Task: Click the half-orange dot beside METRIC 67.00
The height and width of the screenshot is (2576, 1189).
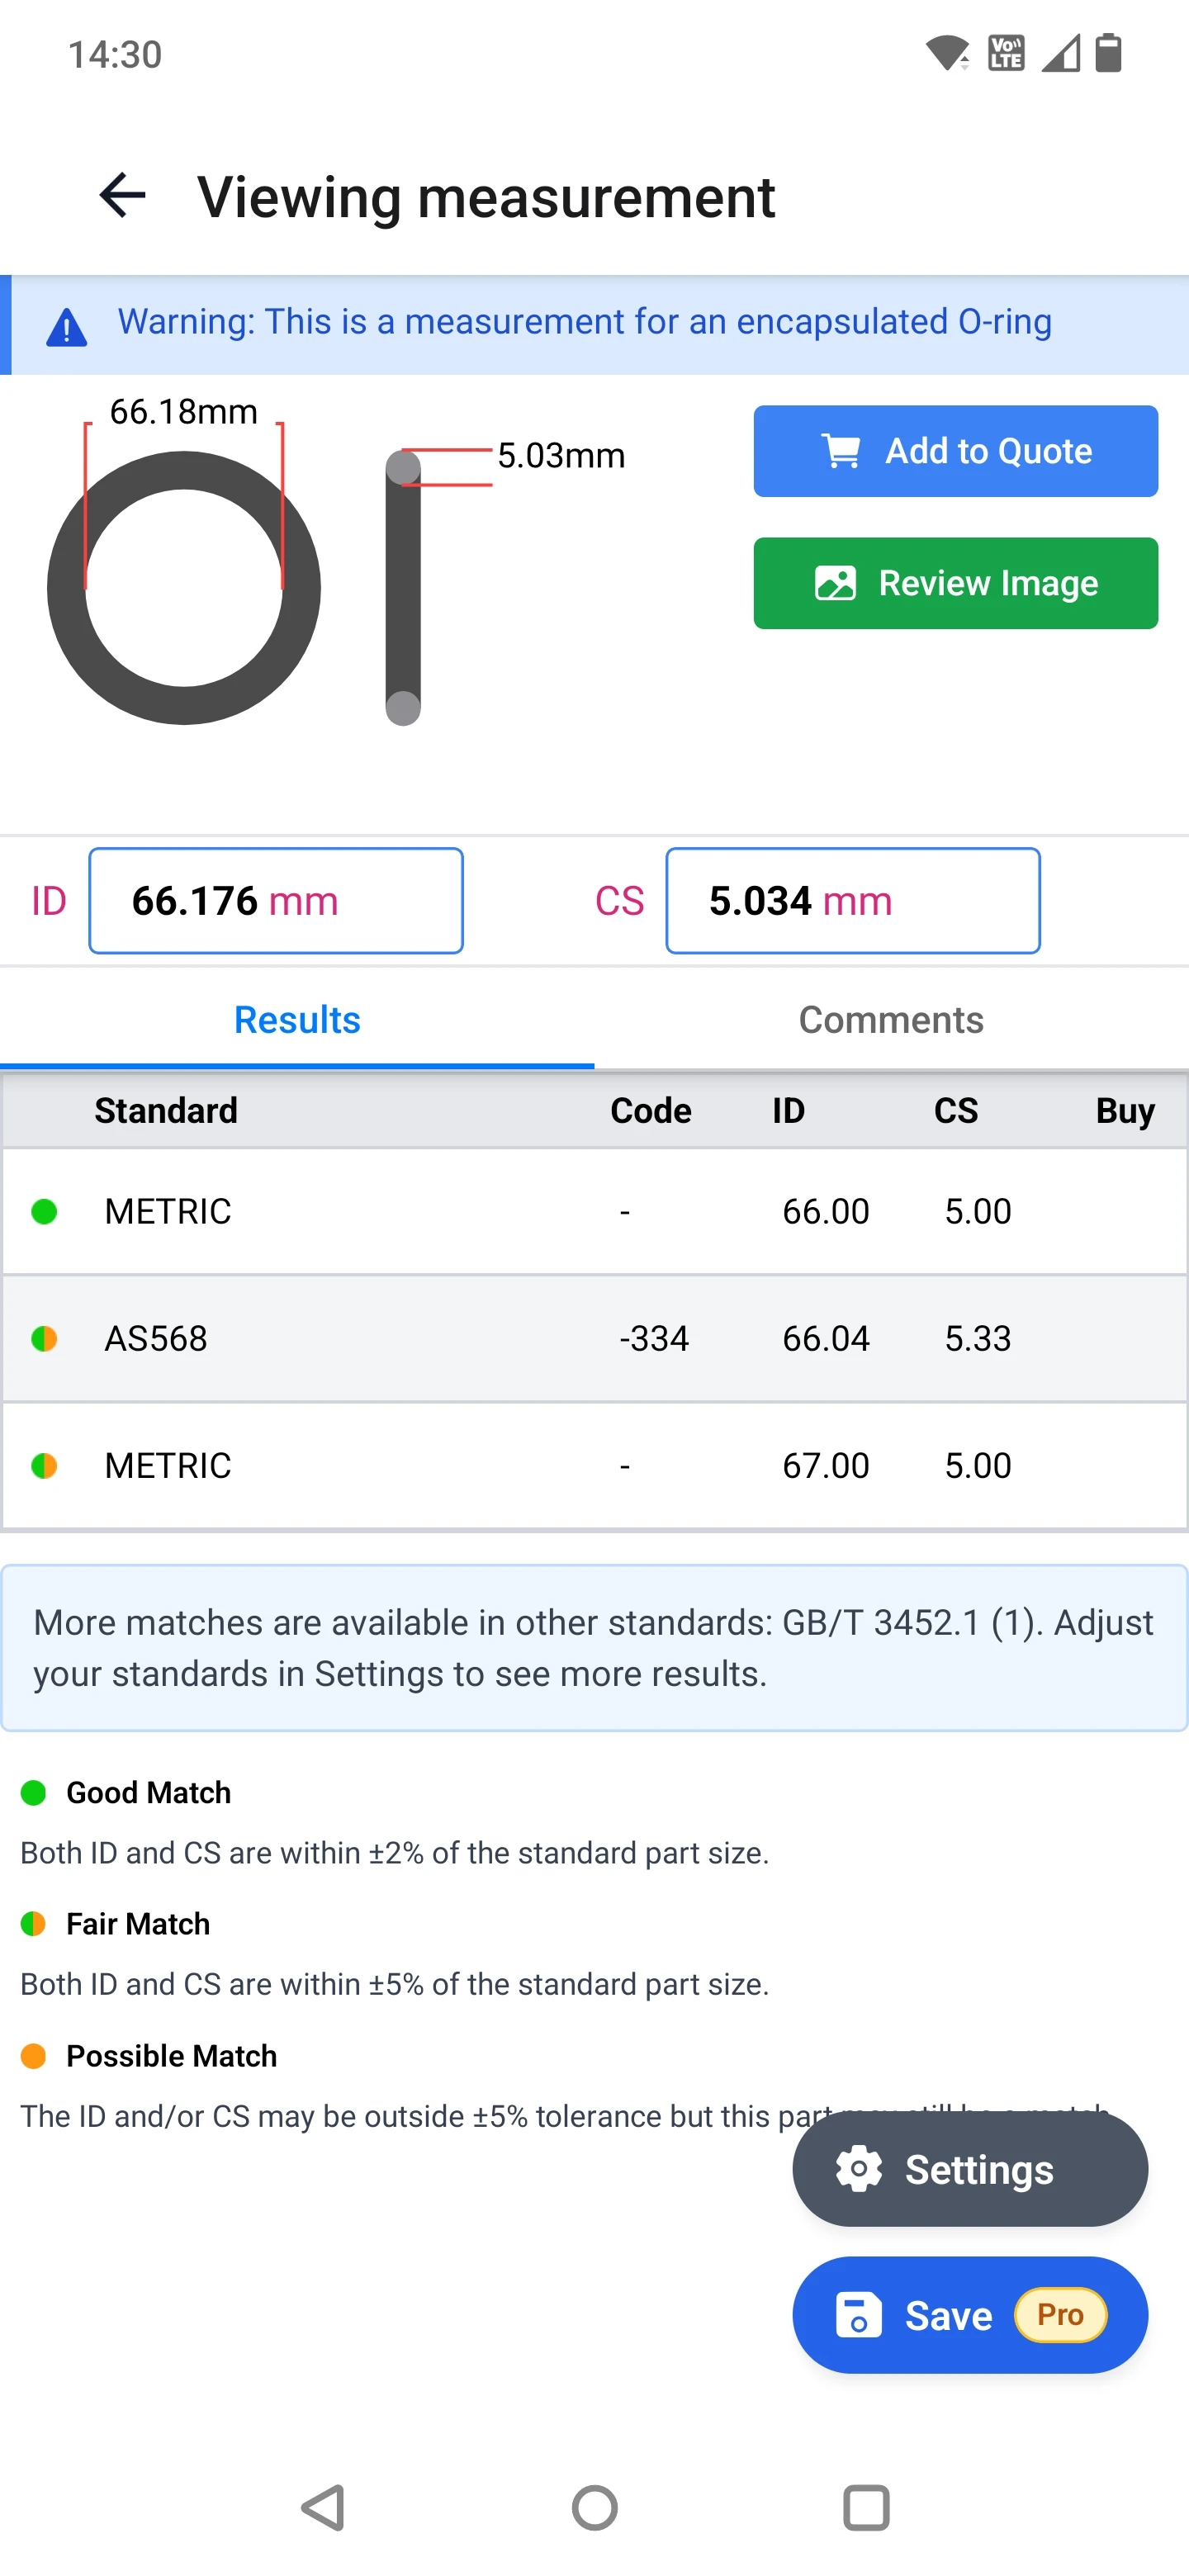Action: [x=44, y=1465]
